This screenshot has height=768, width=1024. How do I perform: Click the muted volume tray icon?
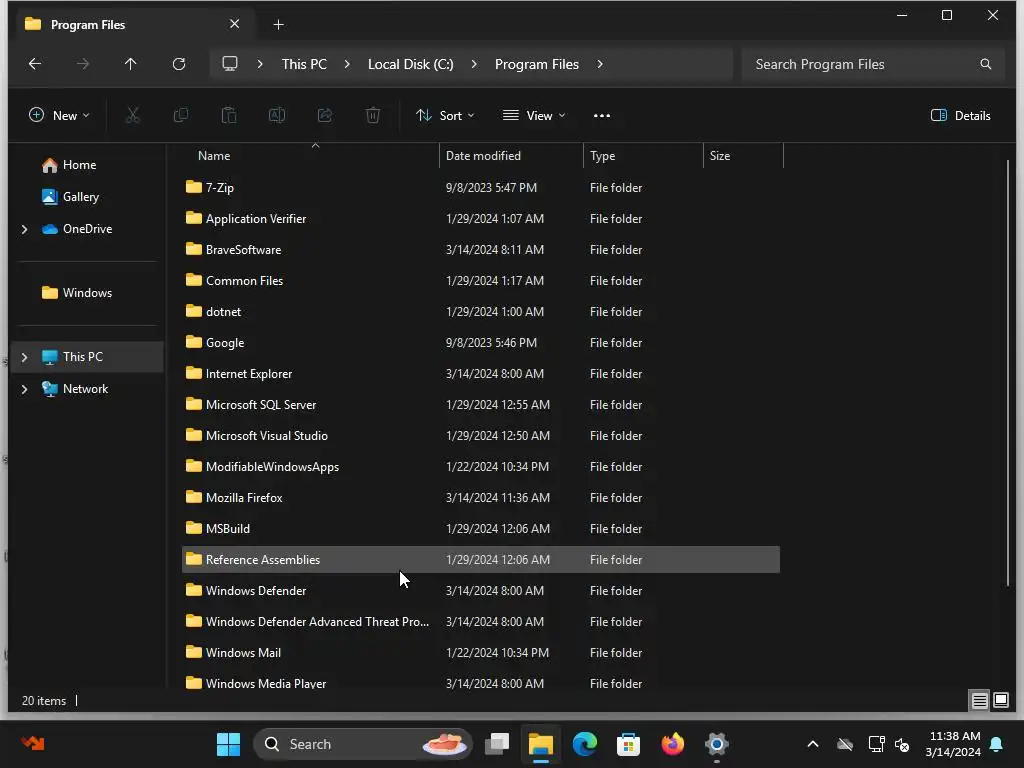click(x=902, y=744)
